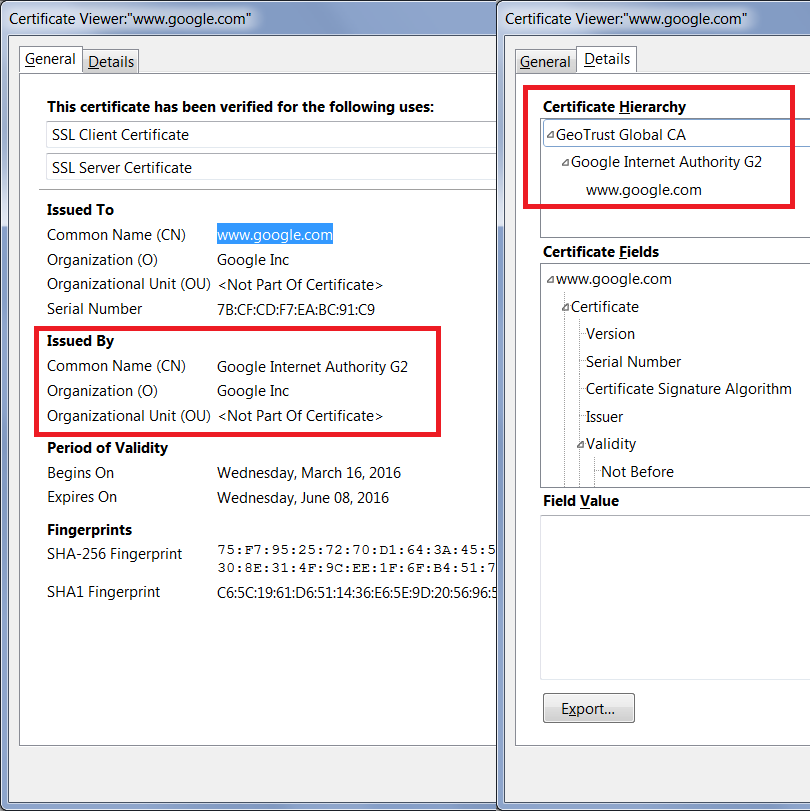
Task: Select www.google.com in Certificate Fields
Action: tap(613, 279)
